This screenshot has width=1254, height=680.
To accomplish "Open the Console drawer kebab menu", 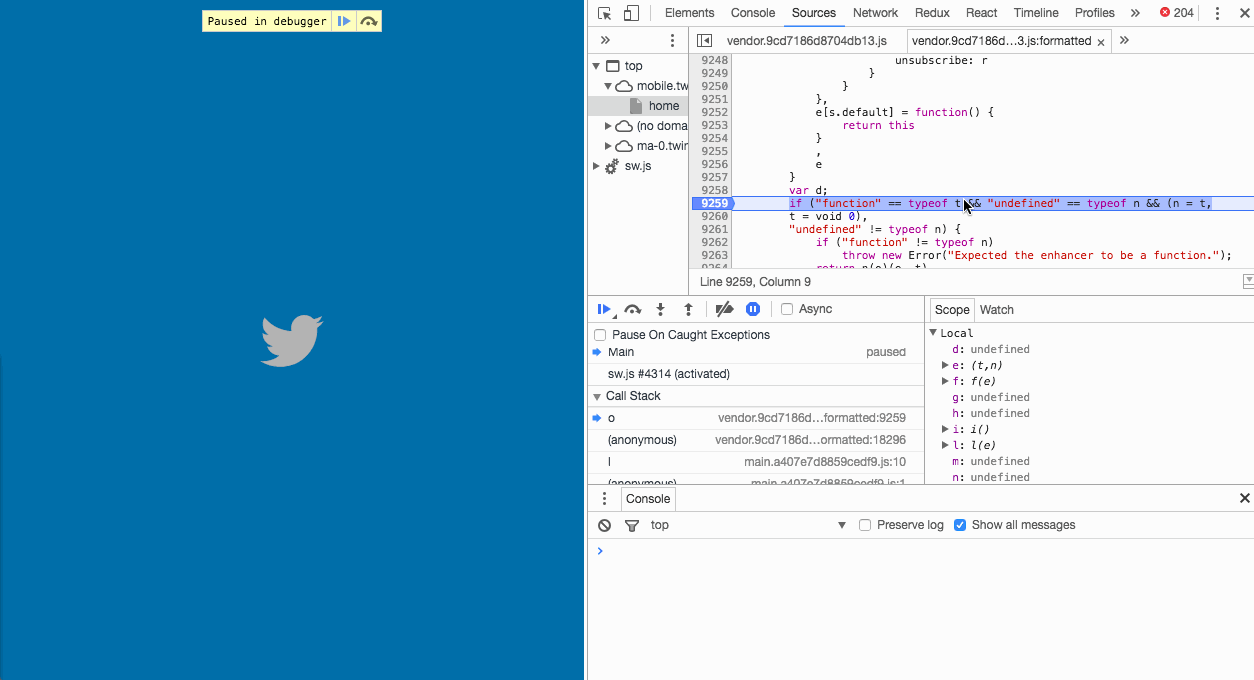I will click(604, 499).
